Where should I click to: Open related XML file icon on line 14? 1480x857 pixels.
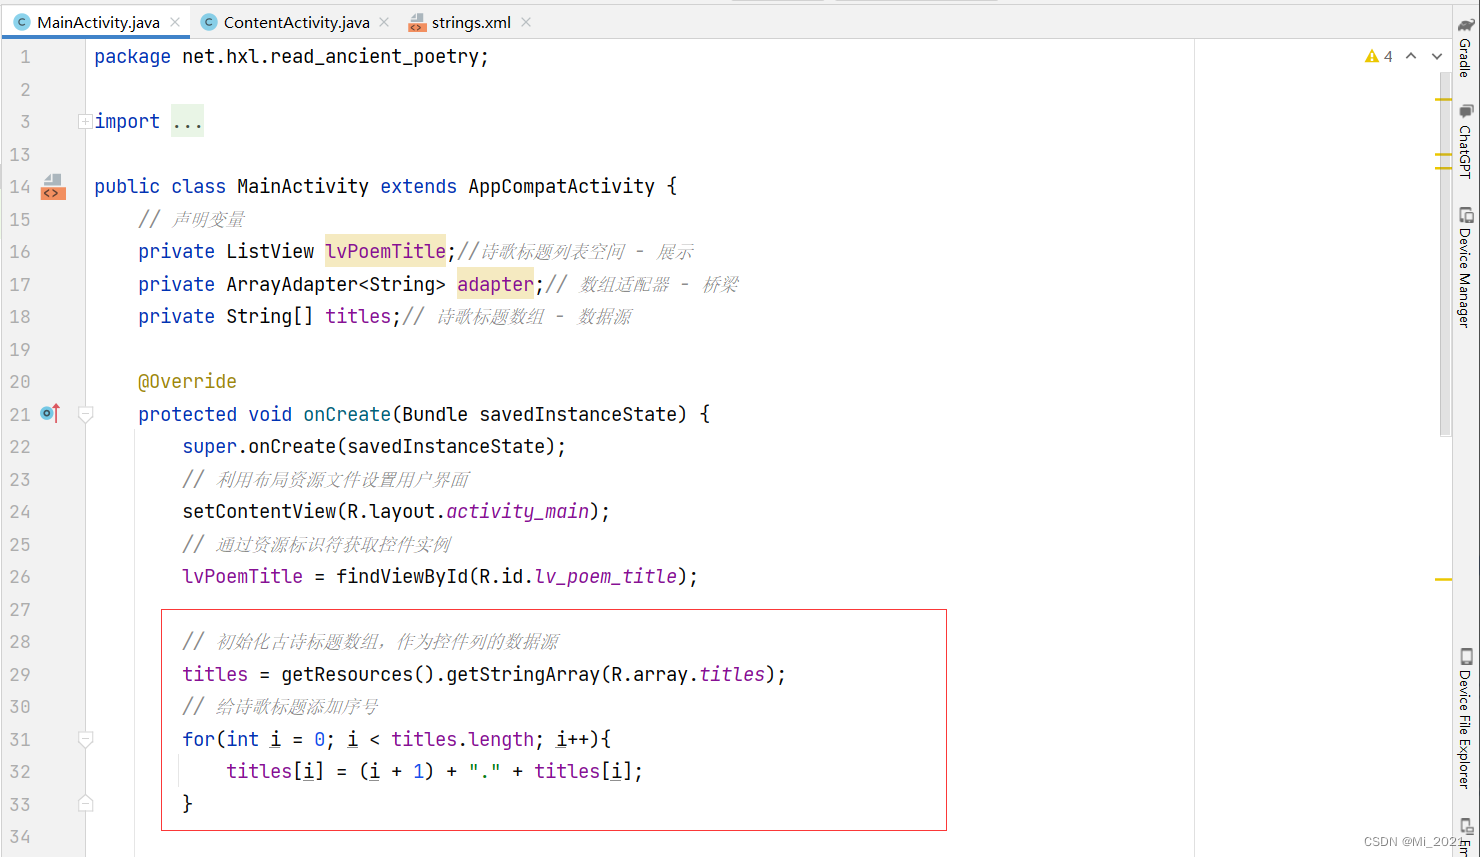[53, 186]
